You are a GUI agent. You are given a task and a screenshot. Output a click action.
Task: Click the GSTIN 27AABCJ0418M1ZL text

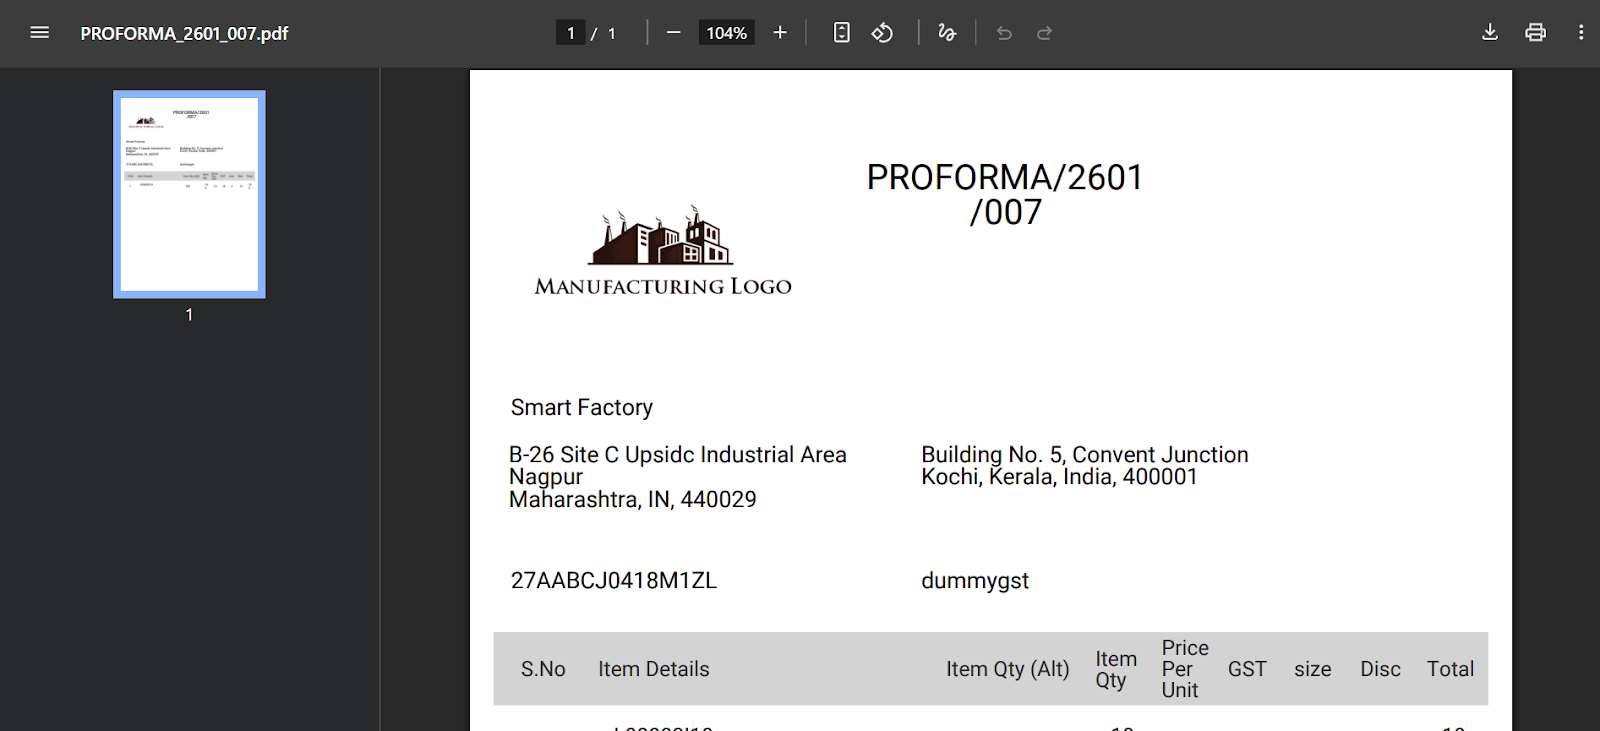pyautogui.click(x=613, y=581)
